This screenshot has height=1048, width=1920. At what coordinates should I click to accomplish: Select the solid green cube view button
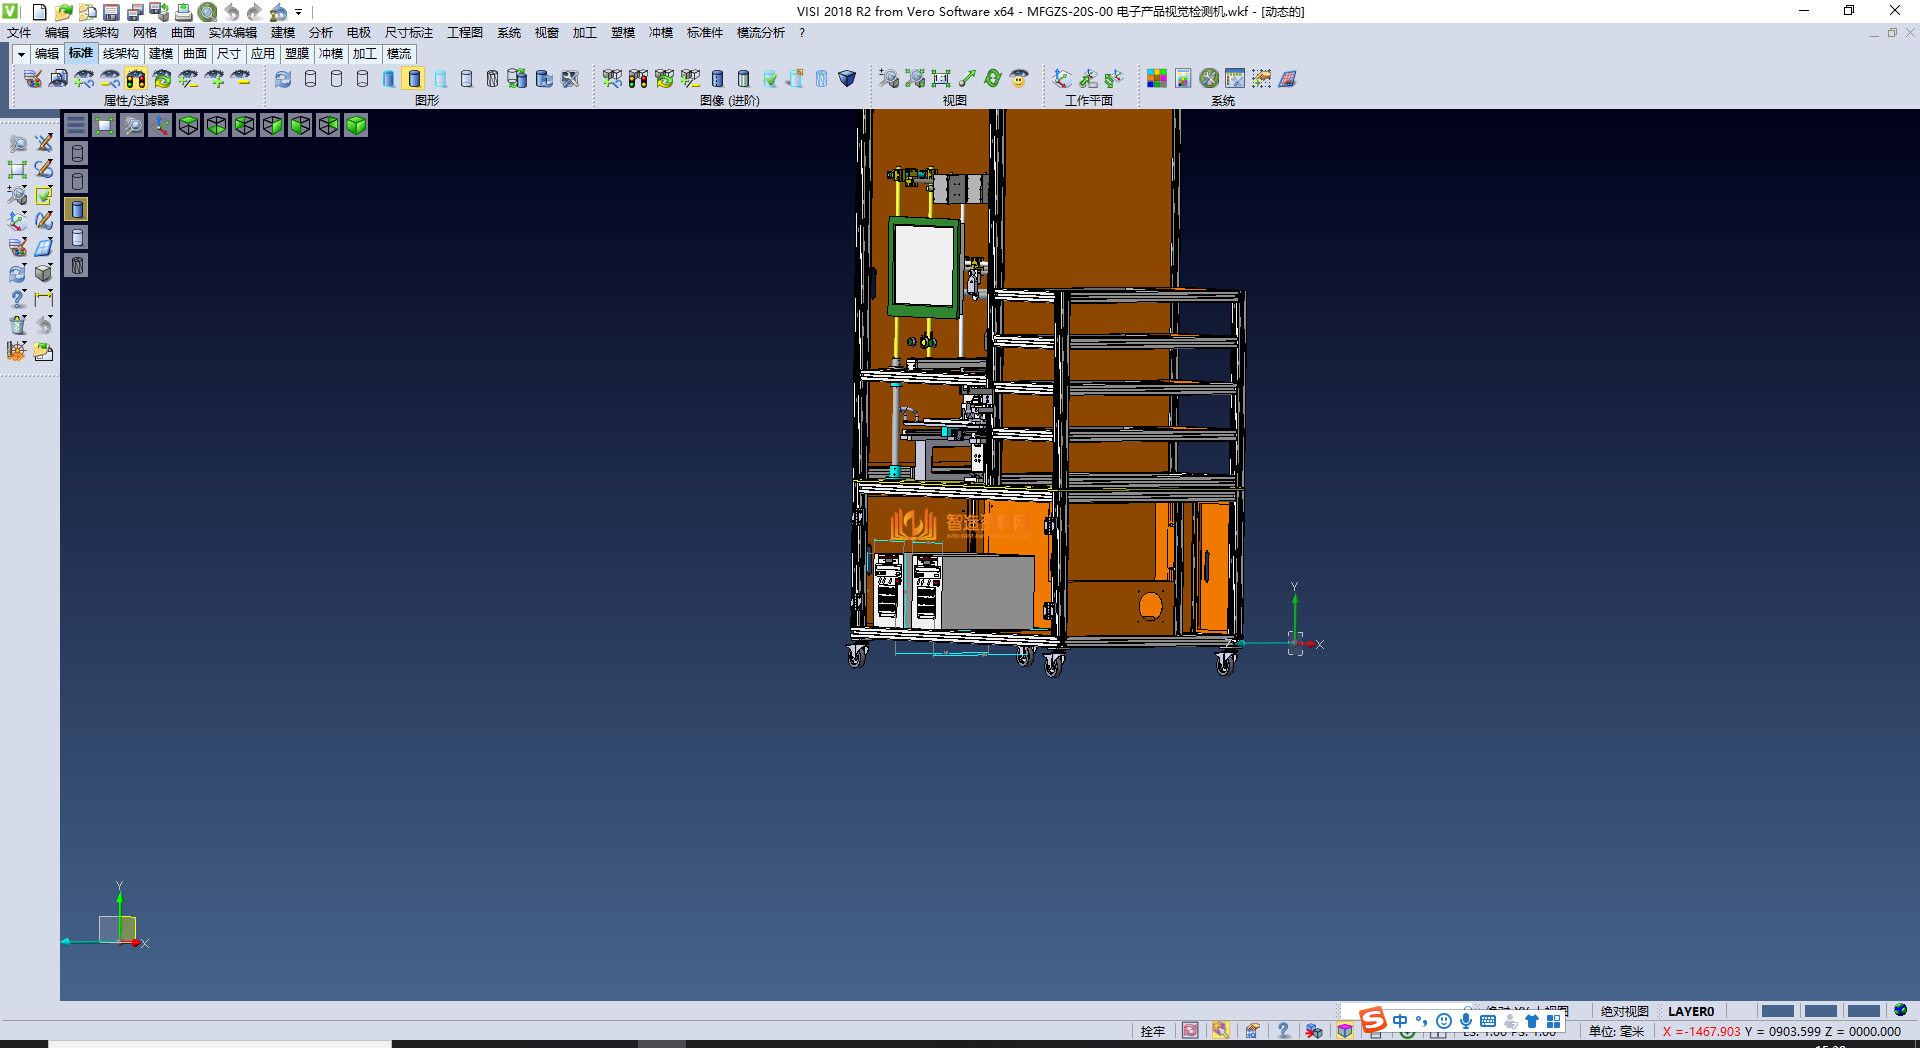pos(356,125)
